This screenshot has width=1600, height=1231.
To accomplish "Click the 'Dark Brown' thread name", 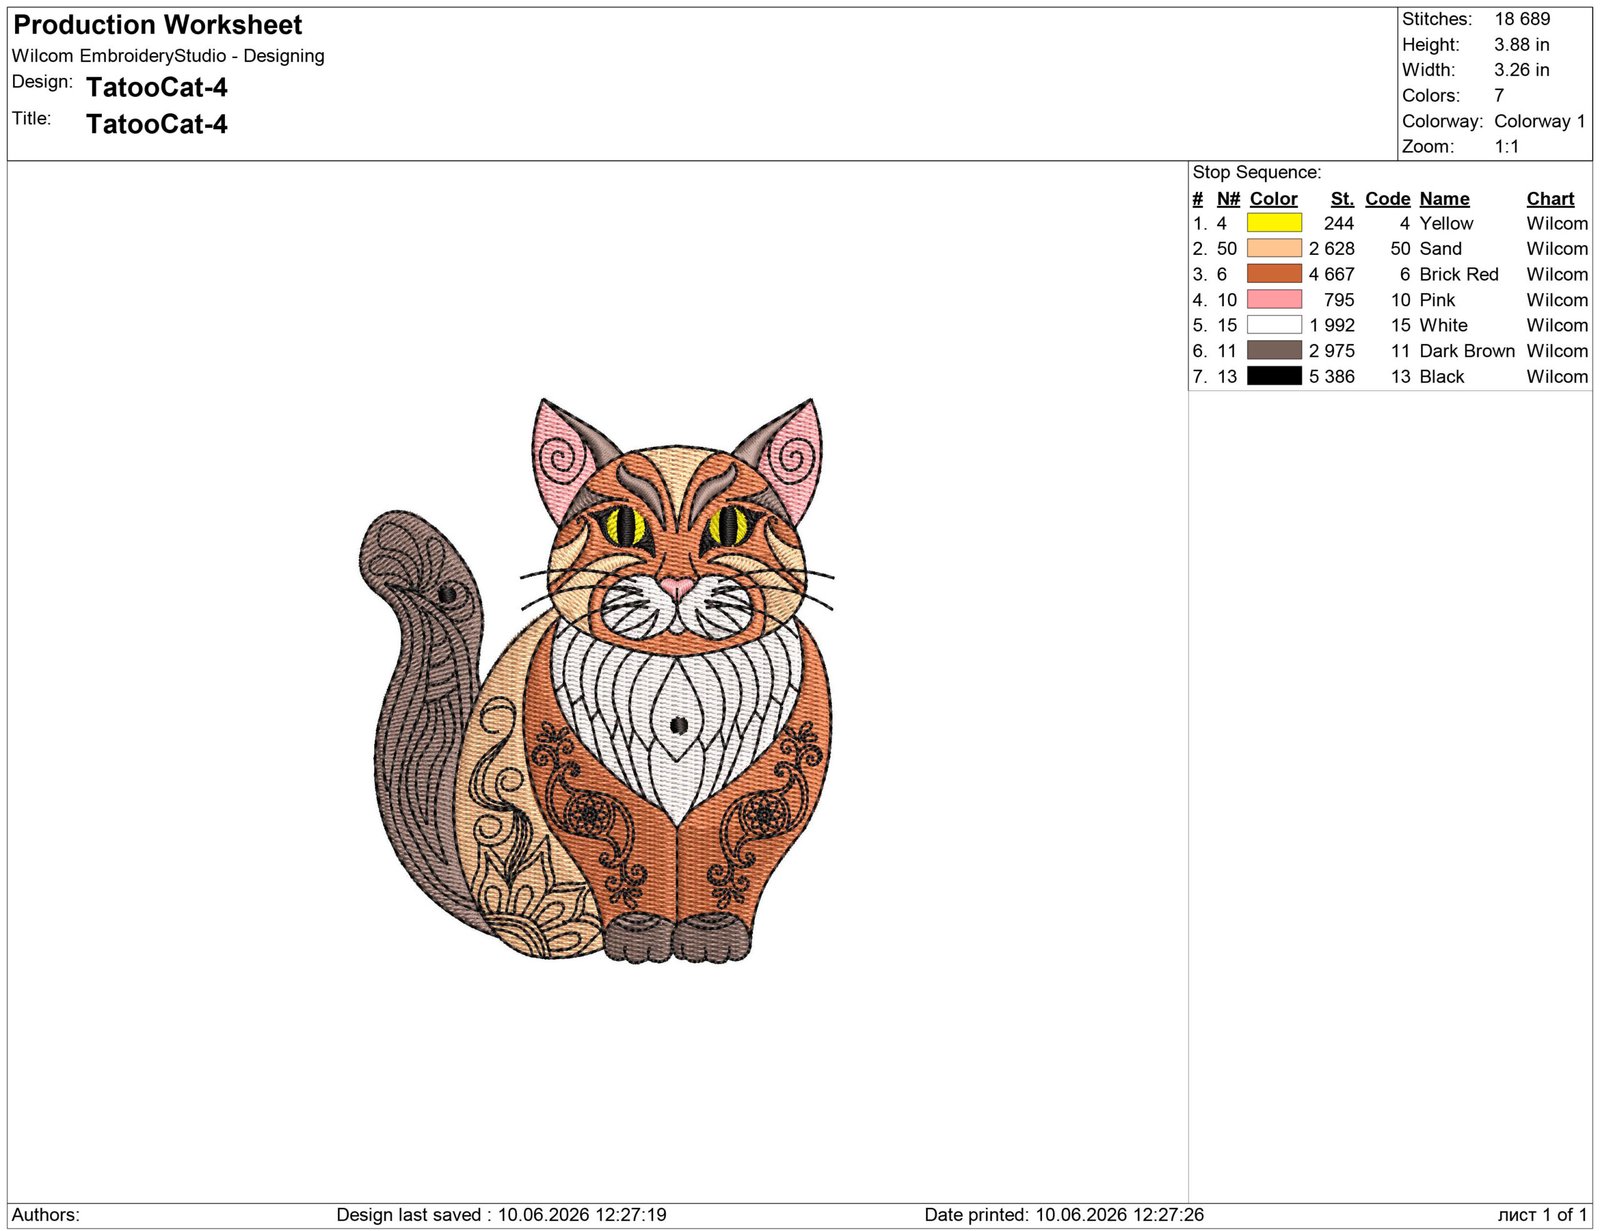I will [x=1467, y=351].
